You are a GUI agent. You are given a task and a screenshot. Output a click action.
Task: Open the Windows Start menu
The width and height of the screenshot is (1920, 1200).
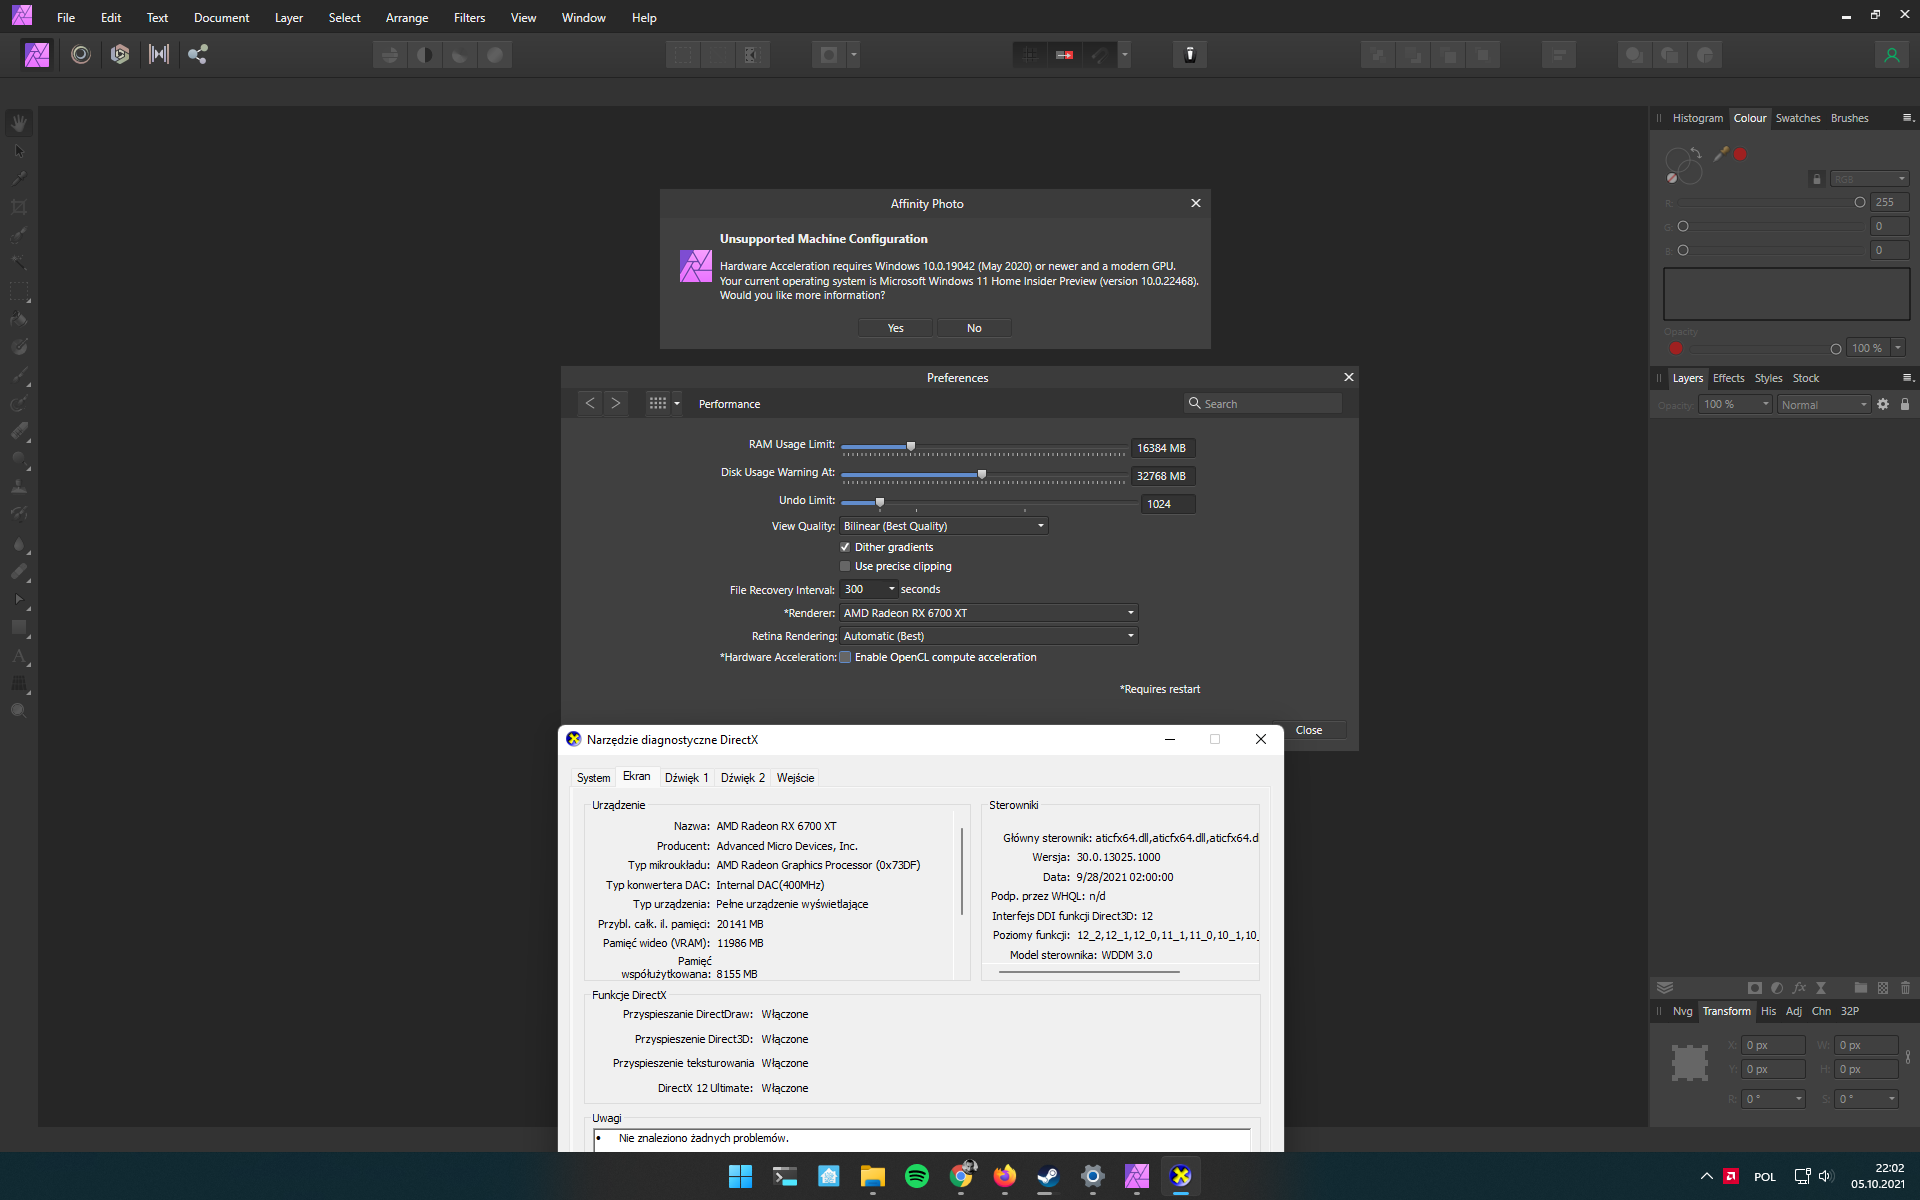(740, 1176)
